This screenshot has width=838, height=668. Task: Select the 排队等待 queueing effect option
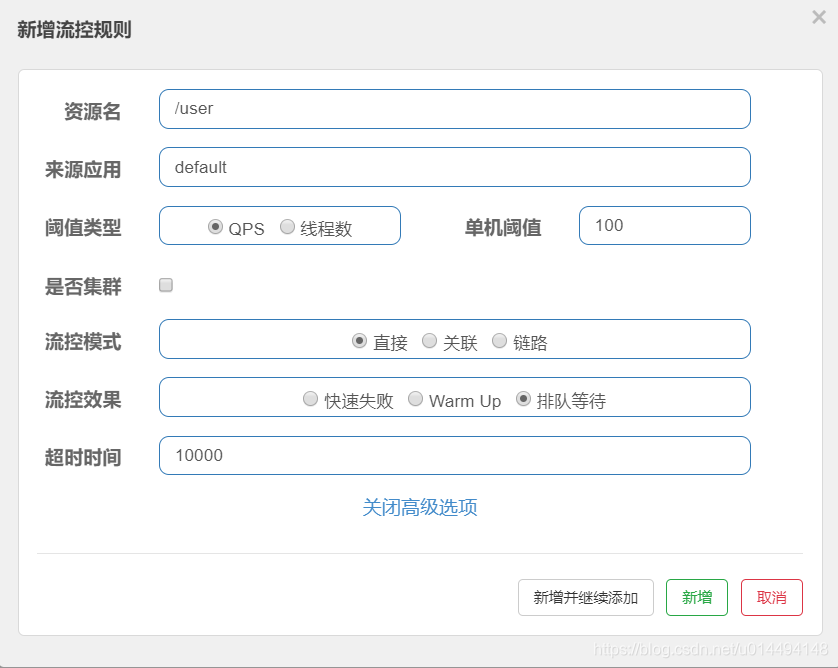click(522, 398)
